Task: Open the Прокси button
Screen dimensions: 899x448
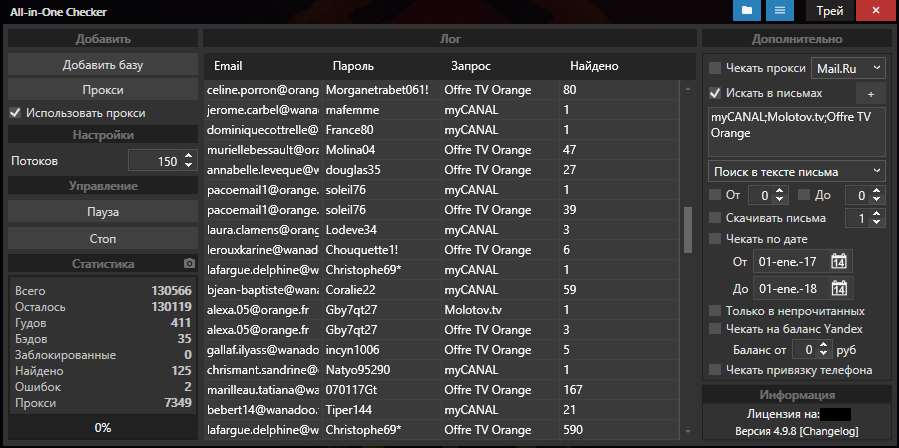Action: pyautogui.click(x=103, y=90)
